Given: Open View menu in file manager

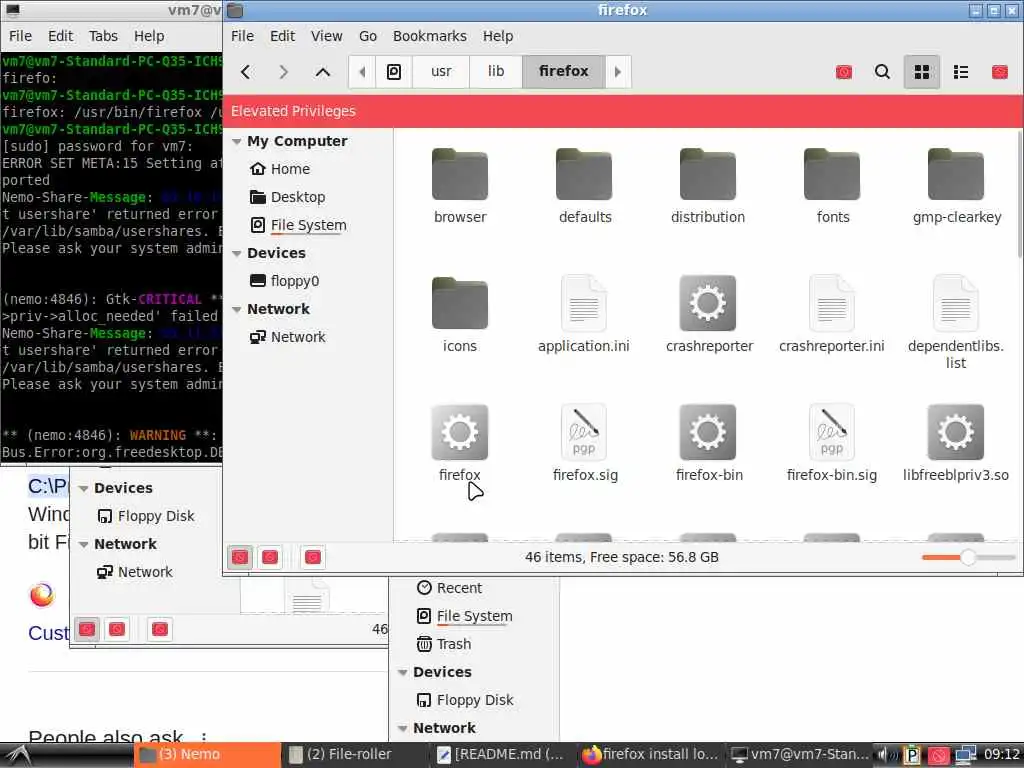Looking at the screenshot, I should coord(327,36).
